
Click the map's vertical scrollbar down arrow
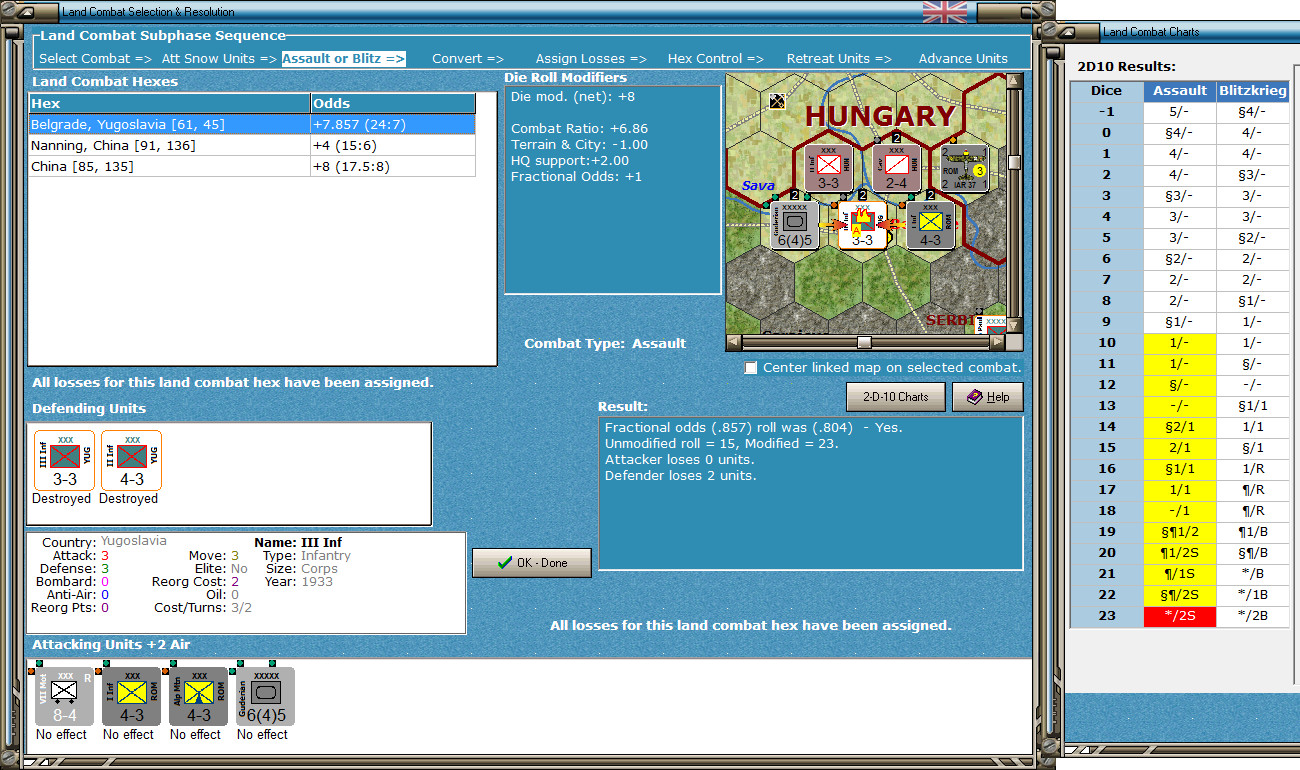(x=1015, y=325)
